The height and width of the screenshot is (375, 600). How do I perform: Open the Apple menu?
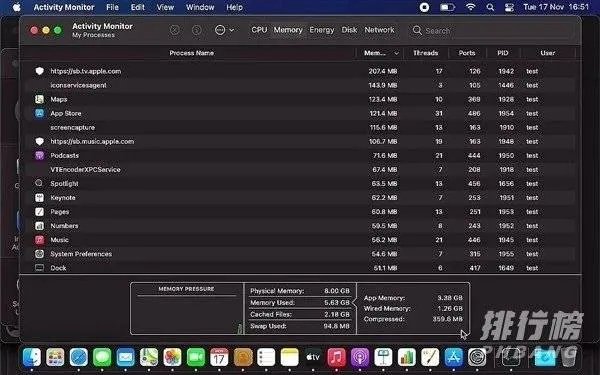click(x=16, y=7)
